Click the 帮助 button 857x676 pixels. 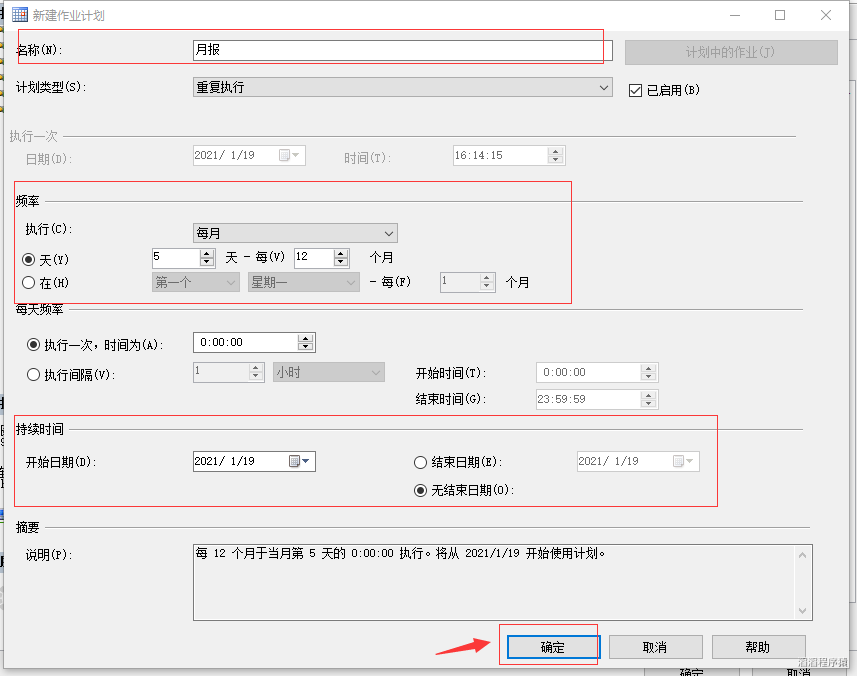point(758,647)
